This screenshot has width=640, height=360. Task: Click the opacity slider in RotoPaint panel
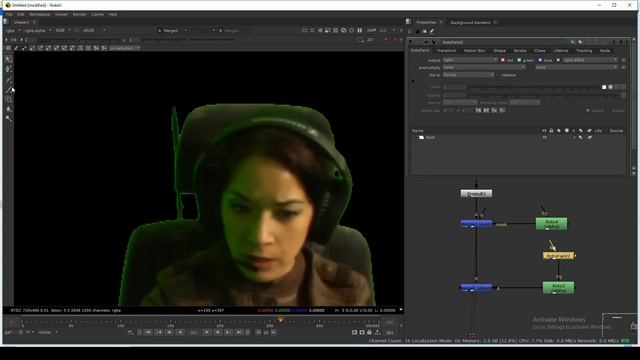coord(544,95)
